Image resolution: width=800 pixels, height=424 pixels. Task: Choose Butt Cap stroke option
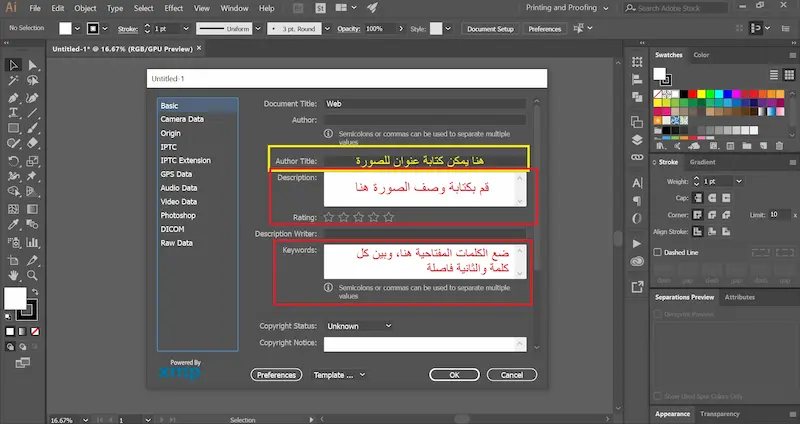697,197
